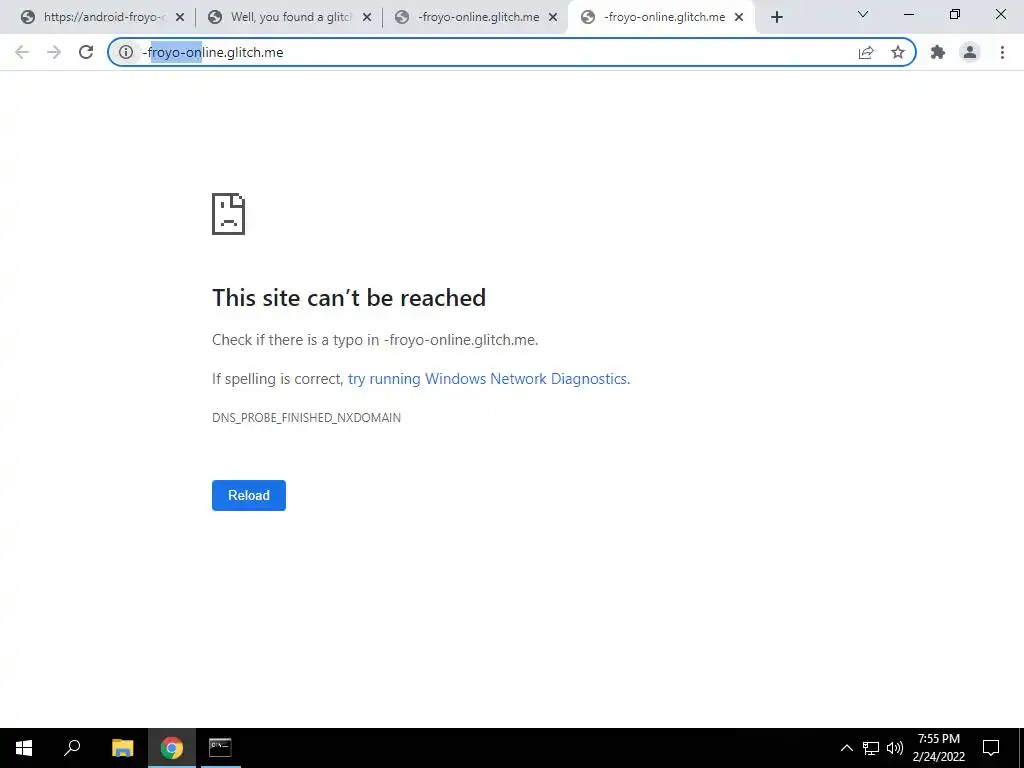The height and width of the screenshot is (768, 1024).
Task: Run Windows Network Diagnostics link
Action: point(489,379)
